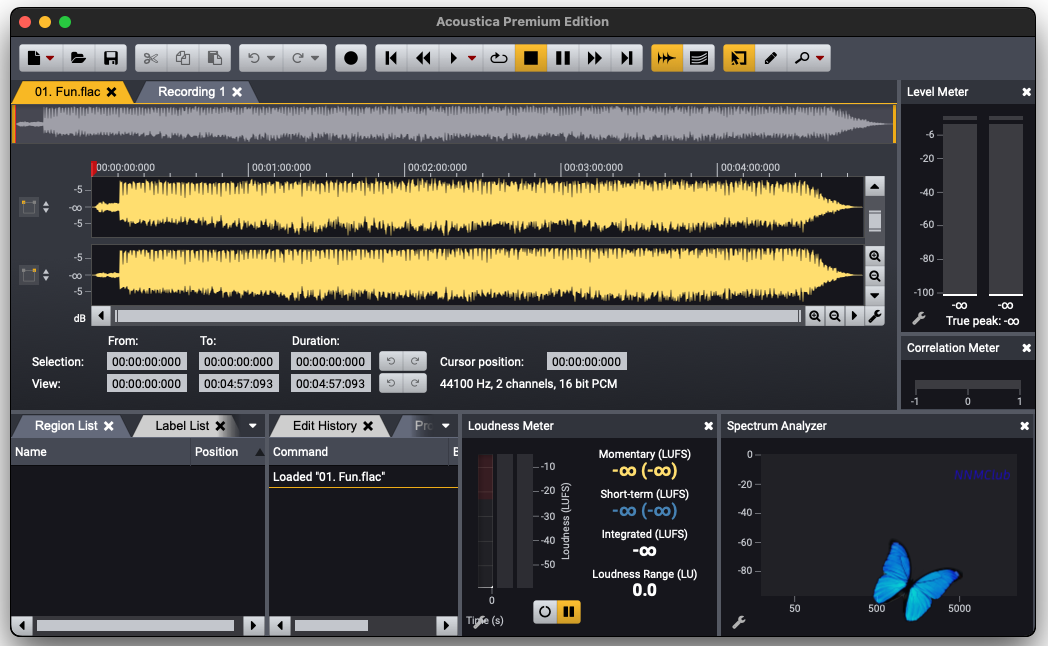Click the Selection From time field
The width and height of the screenshot is (1048, 646).
coord(146,361)
